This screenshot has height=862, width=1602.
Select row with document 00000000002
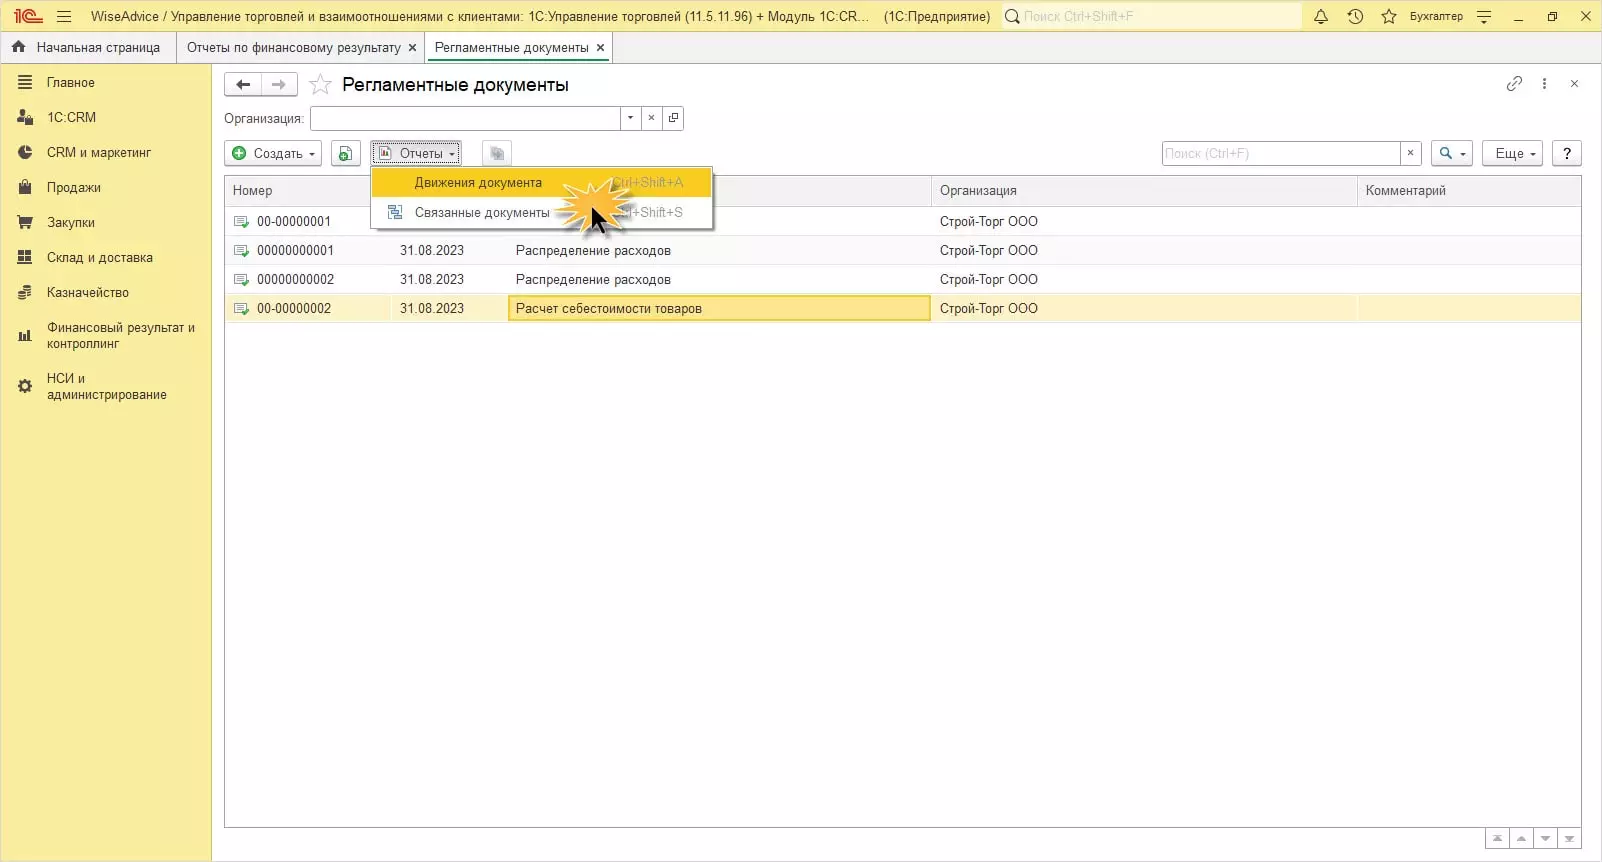[x=295, y=279]
